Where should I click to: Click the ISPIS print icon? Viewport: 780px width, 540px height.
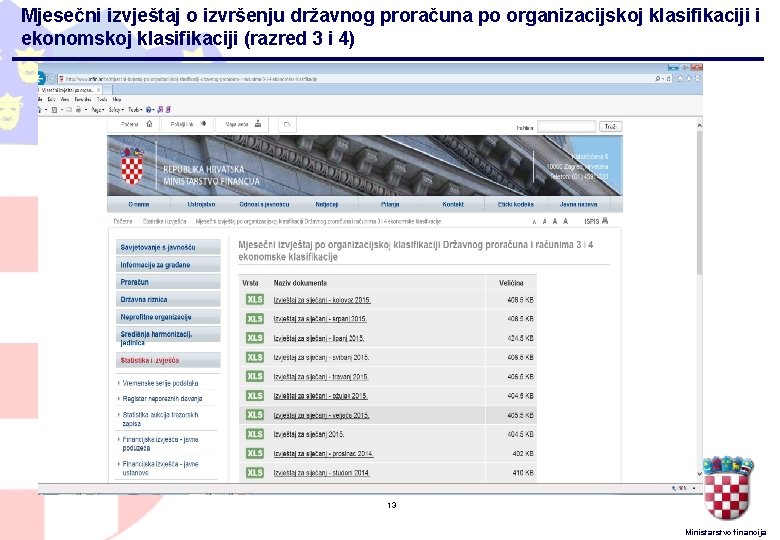pyautogui.click(x=605, y=221)
